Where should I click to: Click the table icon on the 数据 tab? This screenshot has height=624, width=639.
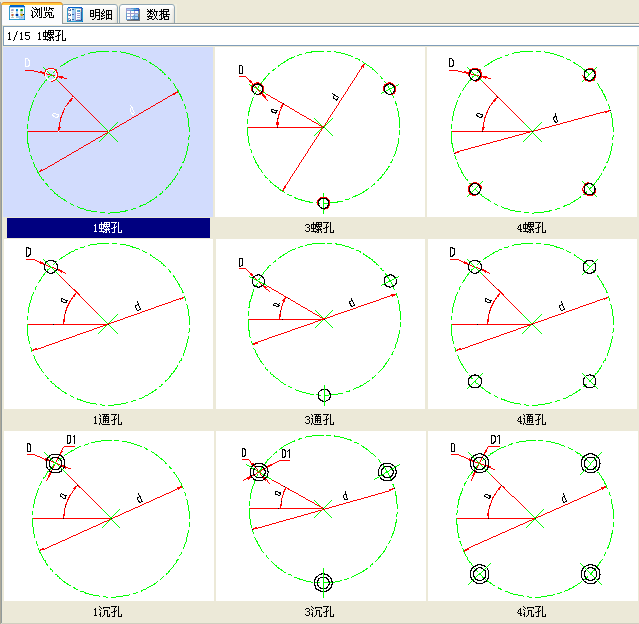(133, 14)
